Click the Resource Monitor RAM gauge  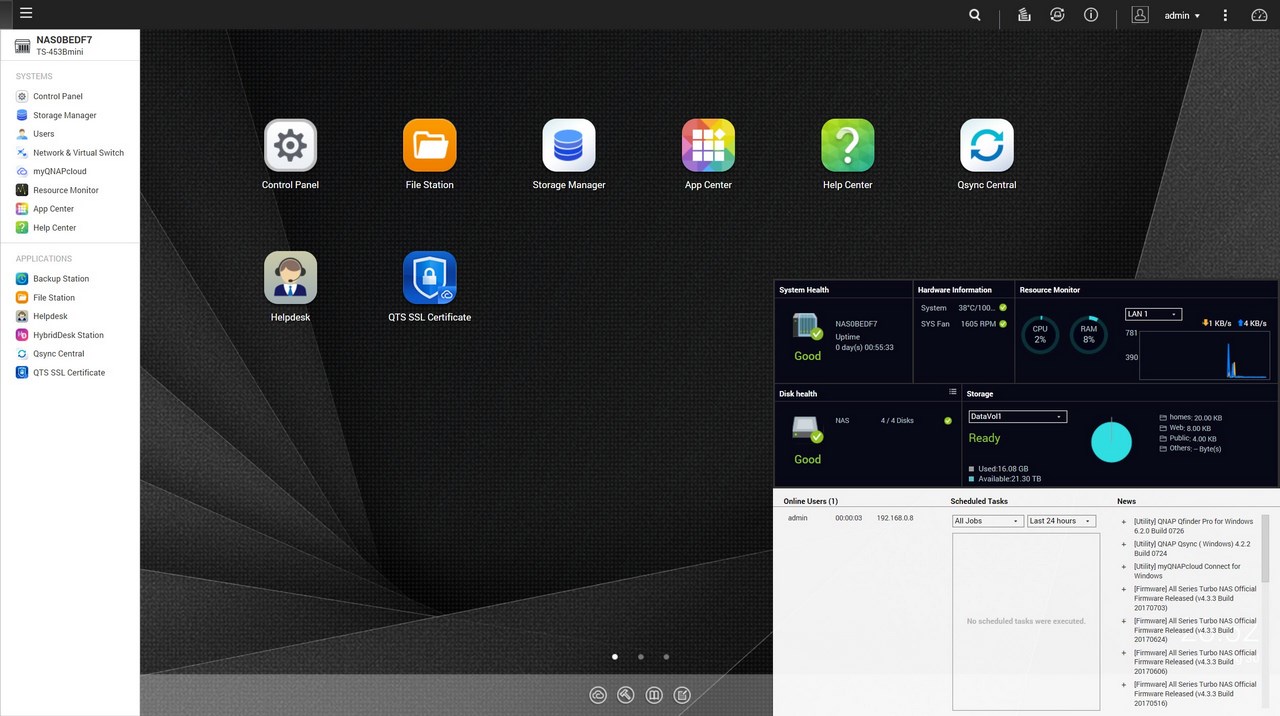[x=1089, y=334]
